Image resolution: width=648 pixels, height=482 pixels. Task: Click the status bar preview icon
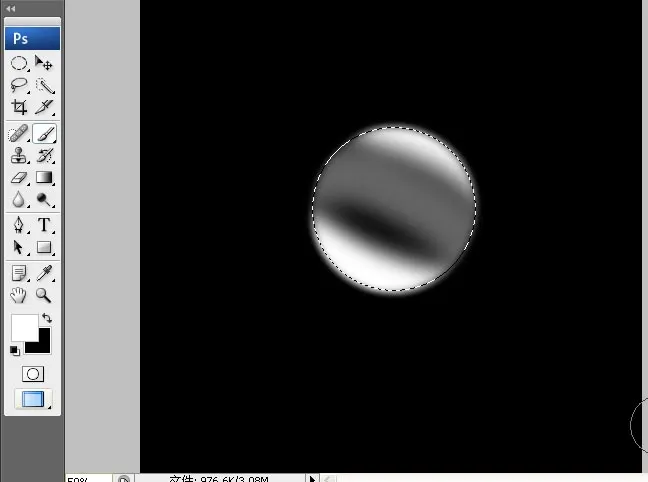pos(123,479)
